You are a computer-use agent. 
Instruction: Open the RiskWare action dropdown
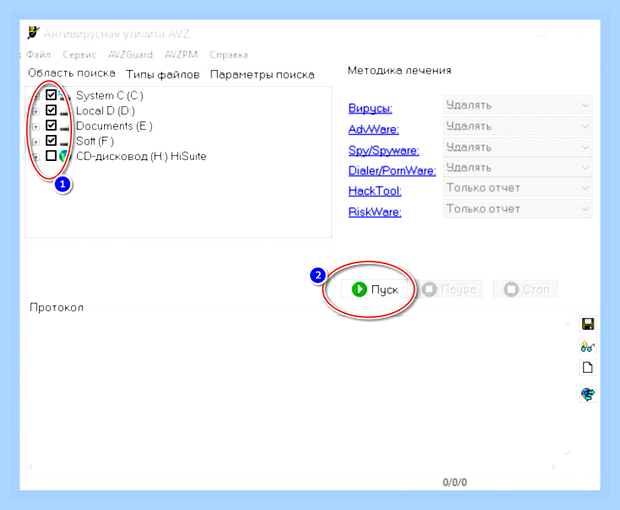[518, 209]
